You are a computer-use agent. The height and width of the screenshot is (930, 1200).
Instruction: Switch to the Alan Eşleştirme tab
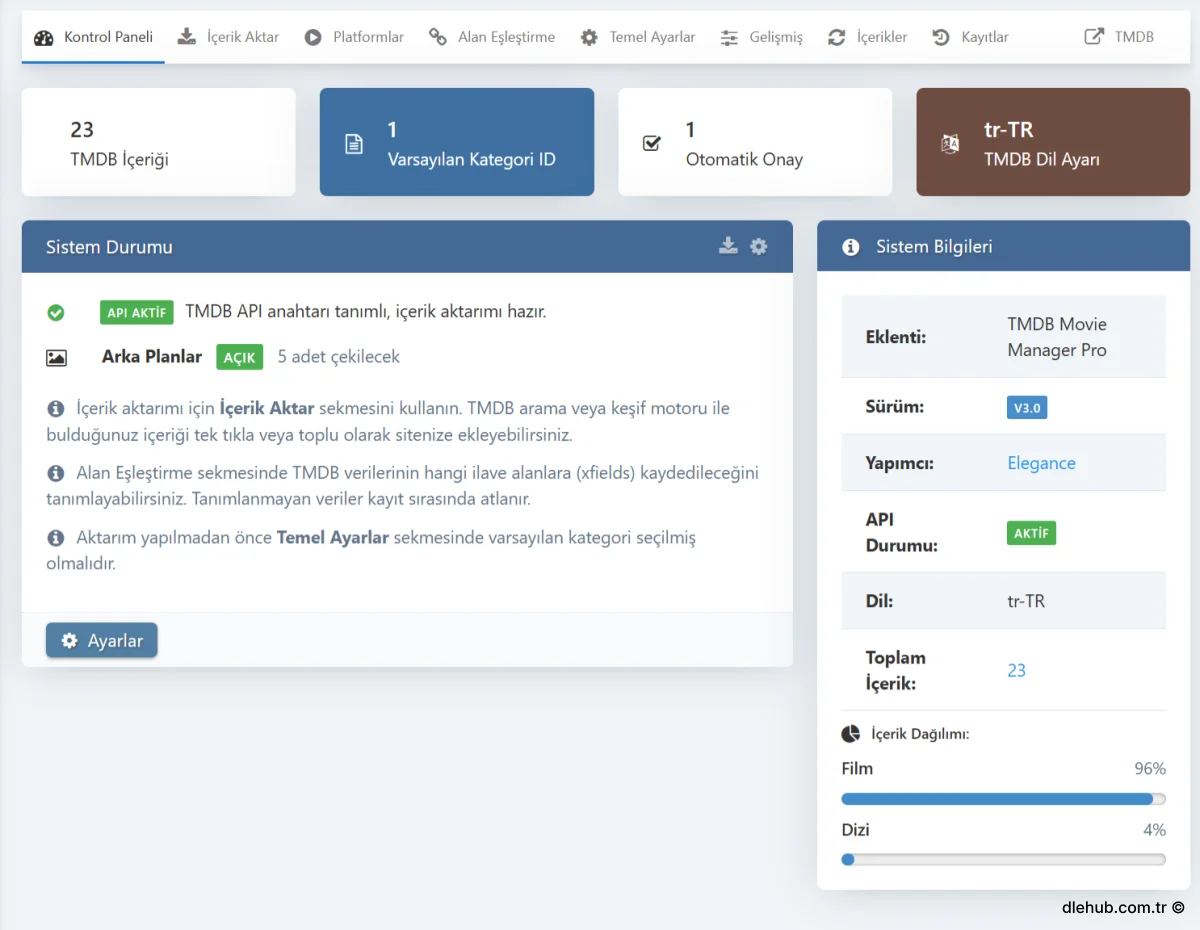coord(492,37)
